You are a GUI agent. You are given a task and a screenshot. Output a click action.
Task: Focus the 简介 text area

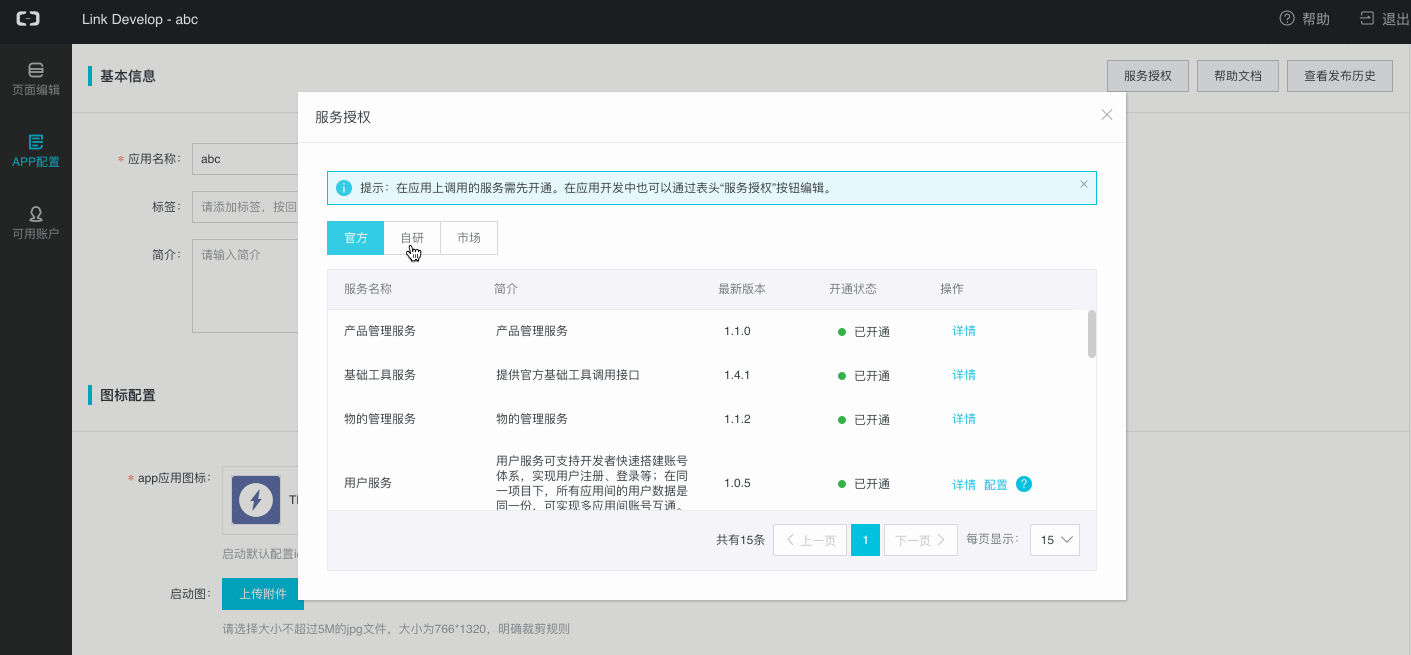point(245,286)
